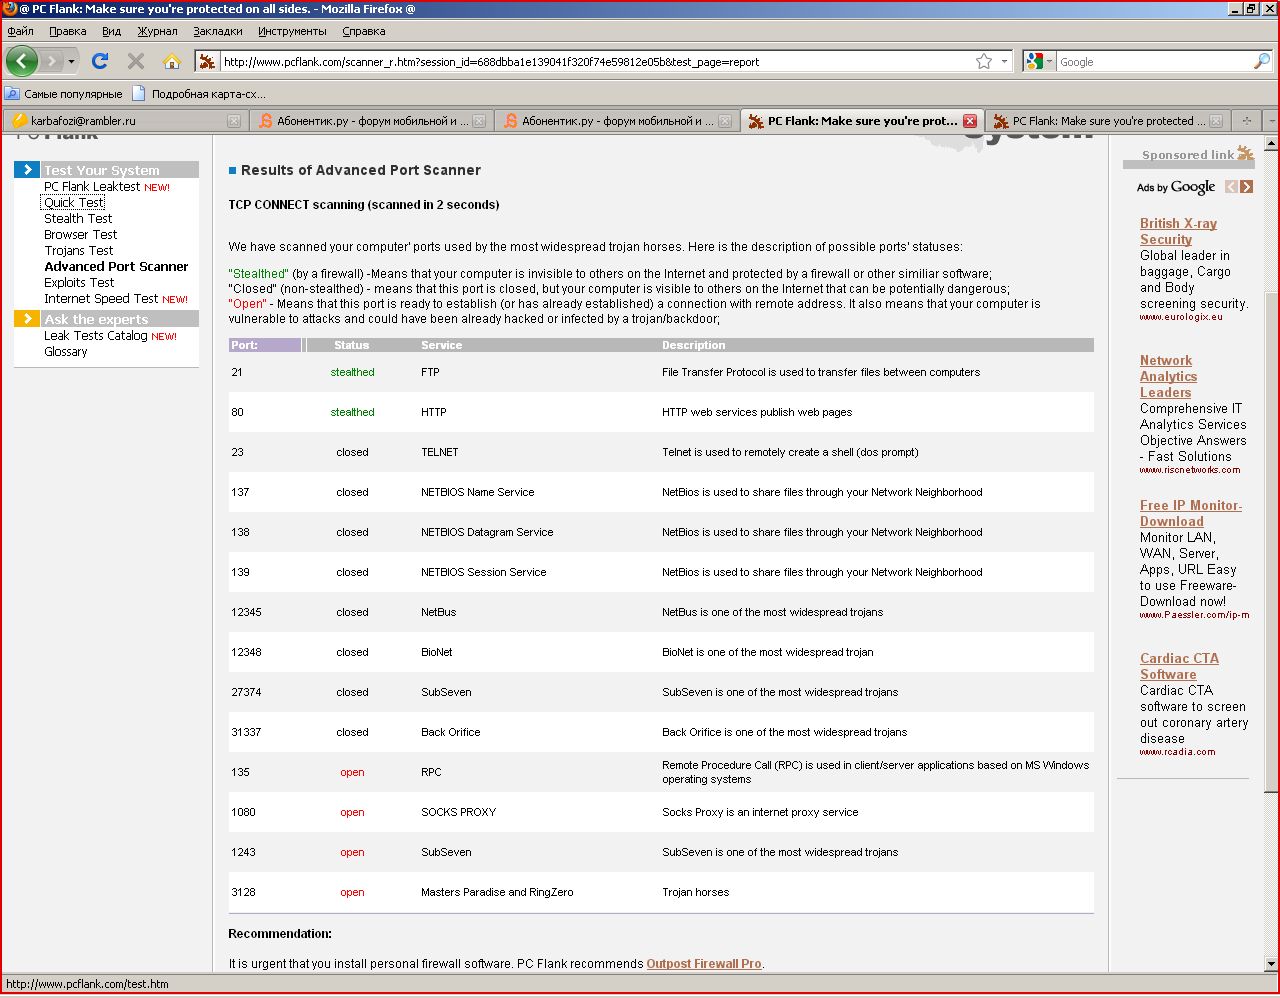Screen dimensions: 1280x998
Task: Open the Вид menu
Action: 111,31
